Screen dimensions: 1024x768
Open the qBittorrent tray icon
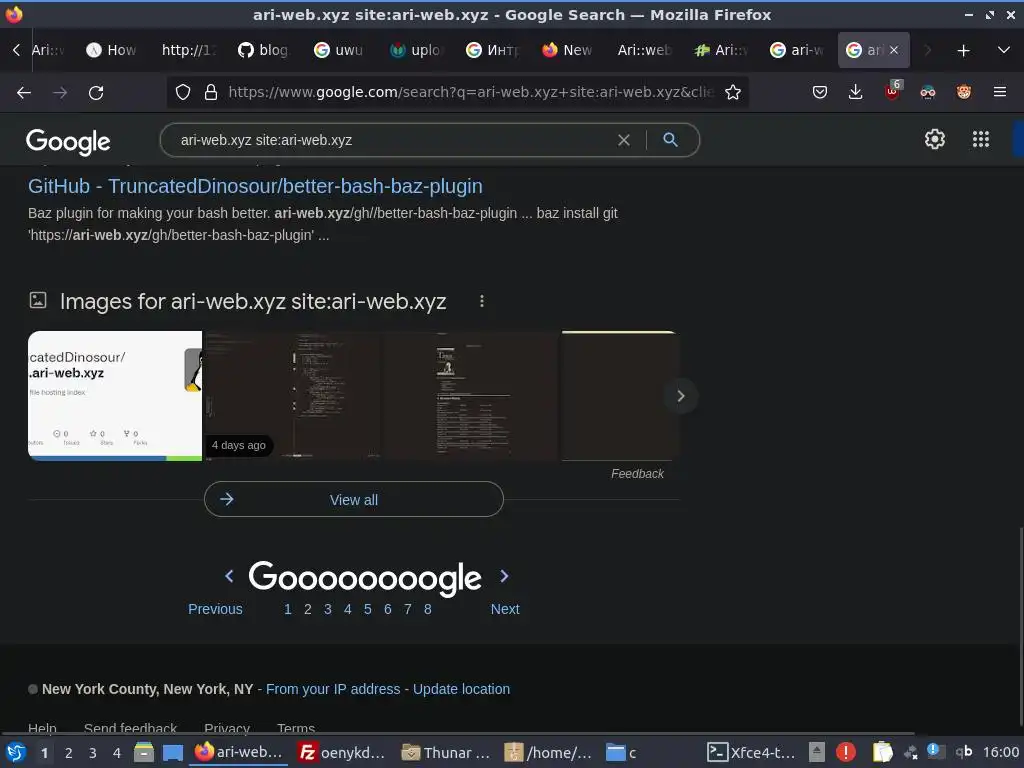pos(964,752)
